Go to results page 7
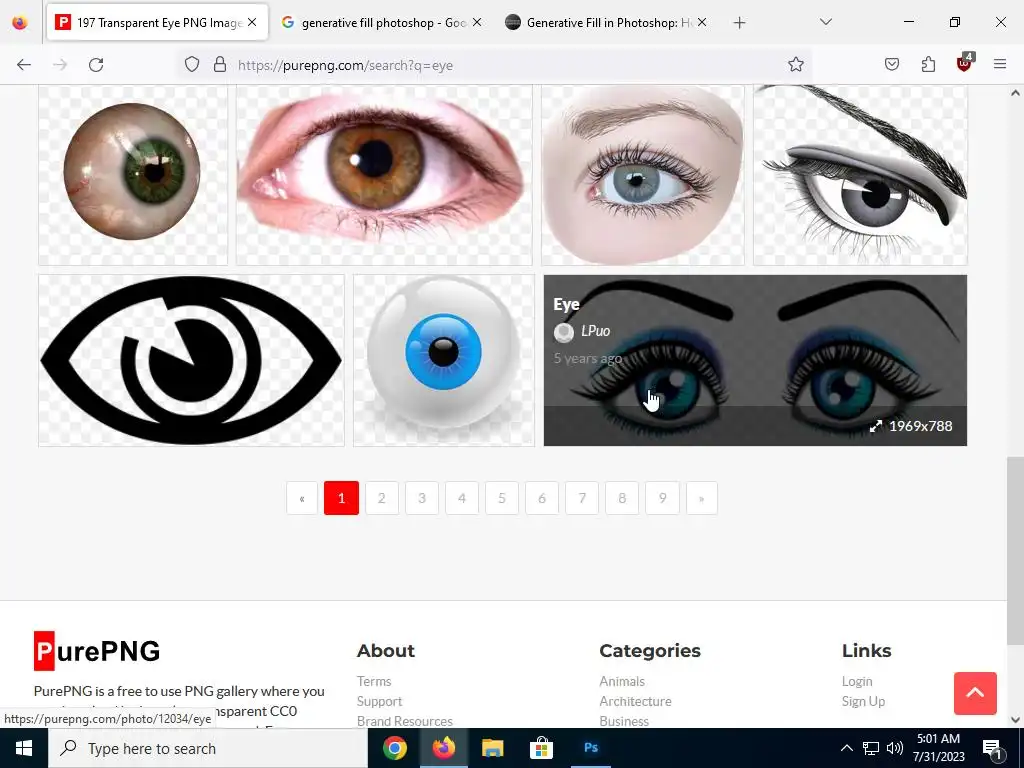The image size is (1024, 768). tap(582, 498)
